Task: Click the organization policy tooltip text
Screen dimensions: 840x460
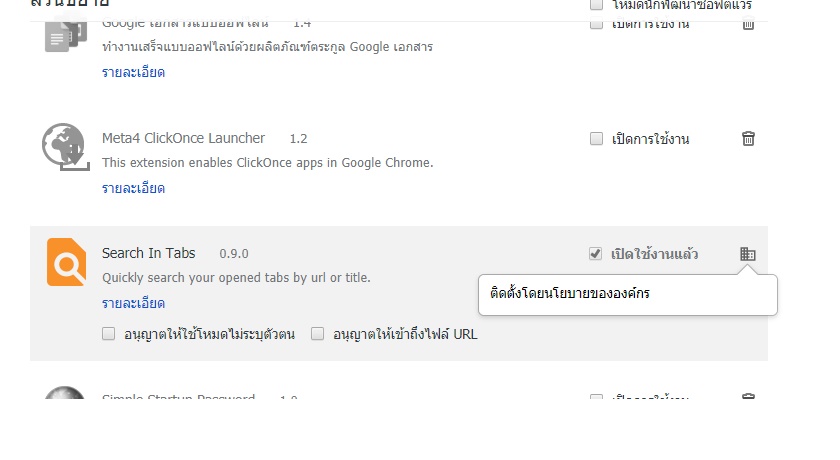Action: 569,293
